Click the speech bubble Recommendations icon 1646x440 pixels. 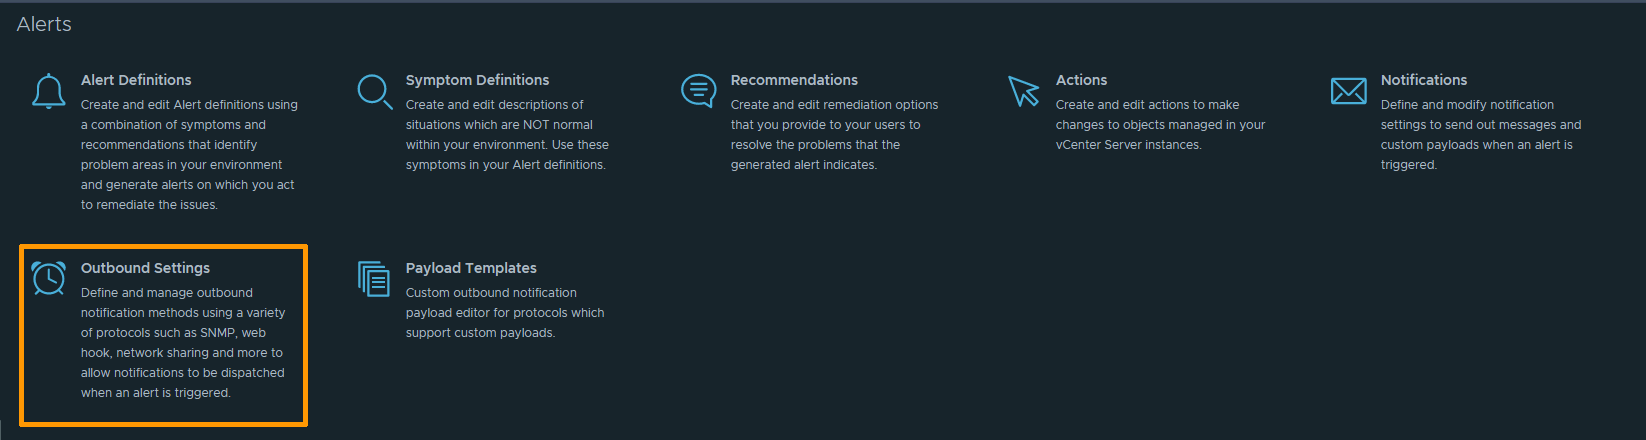coord(698,91)
